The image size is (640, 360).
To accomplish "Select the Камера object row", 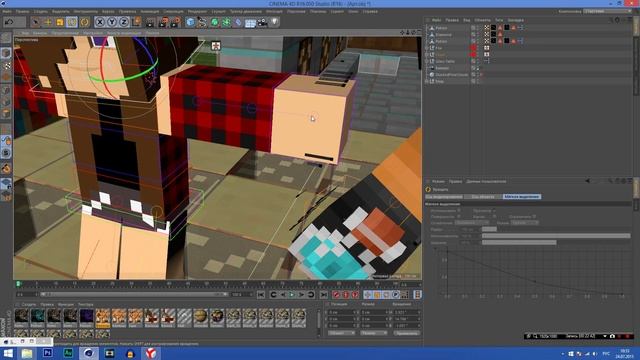I will 442,68.
